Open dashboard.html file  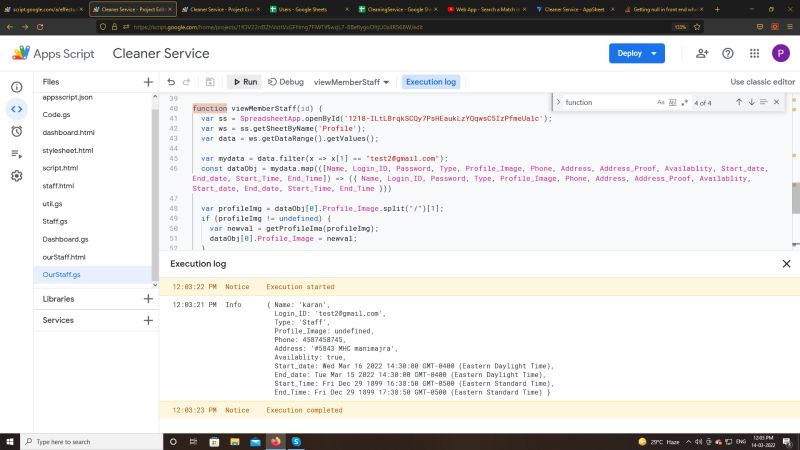click(68, 133)
